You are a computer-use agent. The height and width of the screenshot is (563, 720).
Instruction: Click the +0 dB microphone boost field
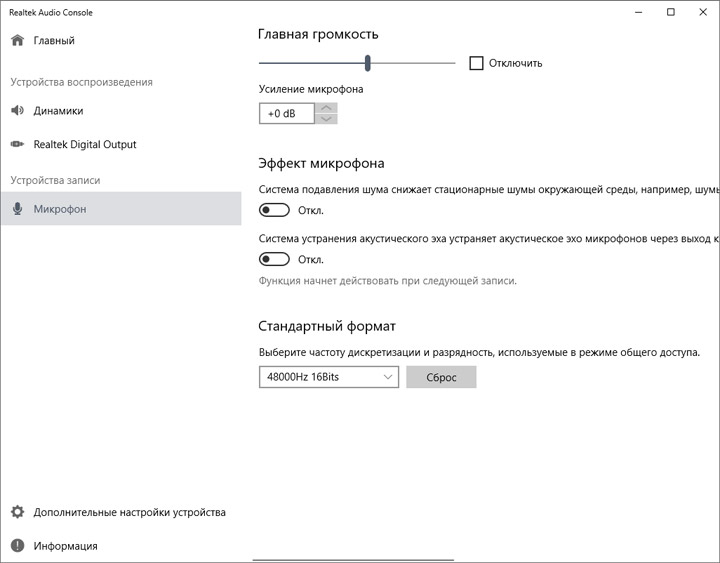point(285,114)
